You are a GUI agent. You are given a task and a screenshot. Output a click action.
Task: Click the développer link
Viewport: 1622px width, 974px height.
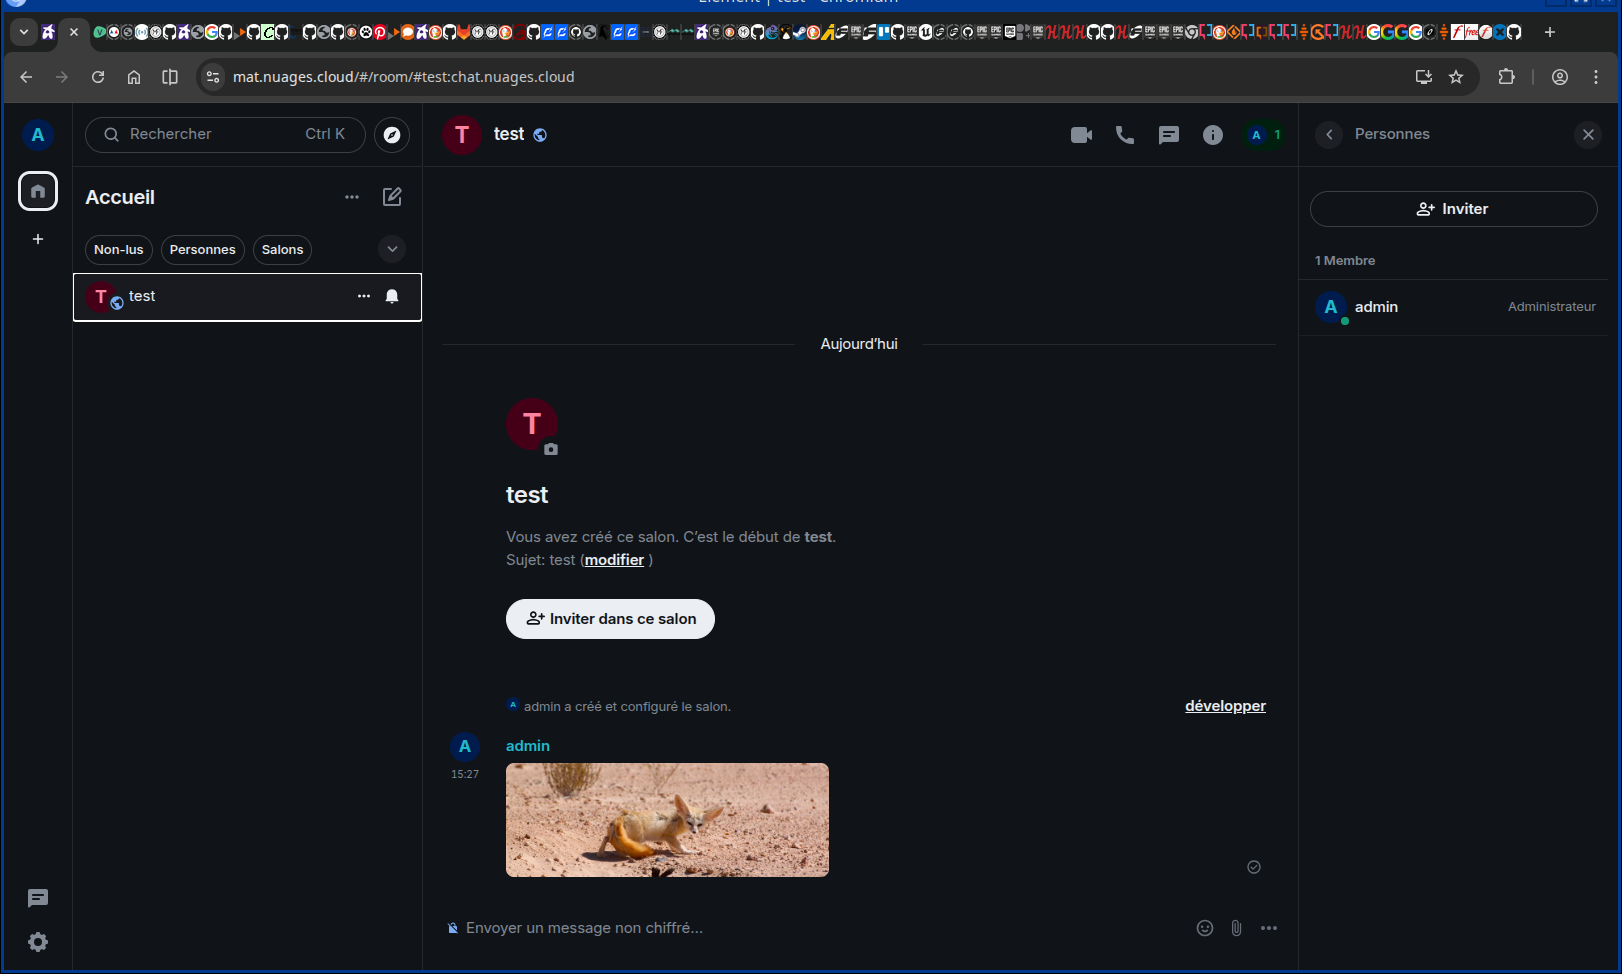(x=1225, y=706)
